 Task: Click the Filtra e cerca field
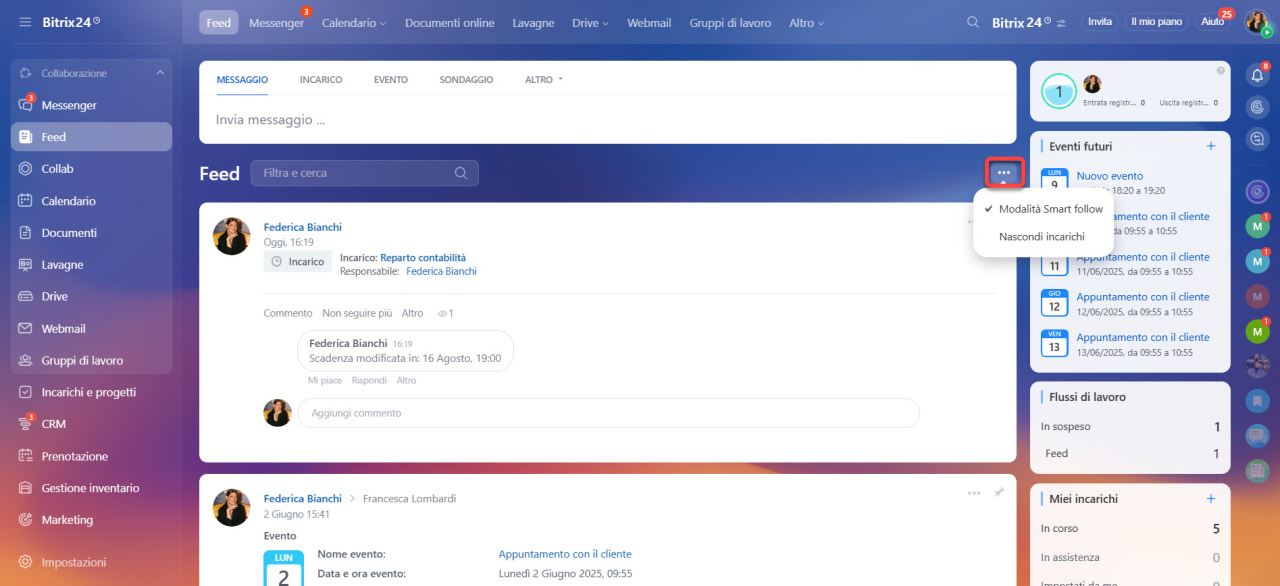365,173
